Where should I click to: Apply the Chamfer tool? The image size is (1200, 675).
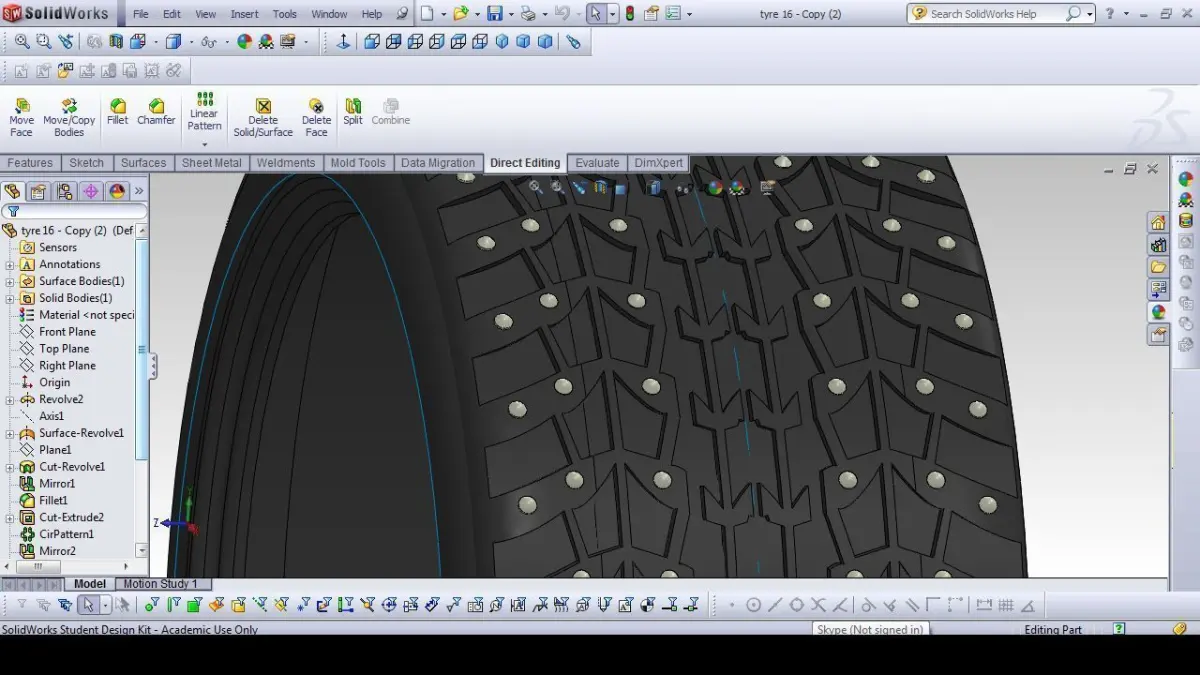point(156,112)
